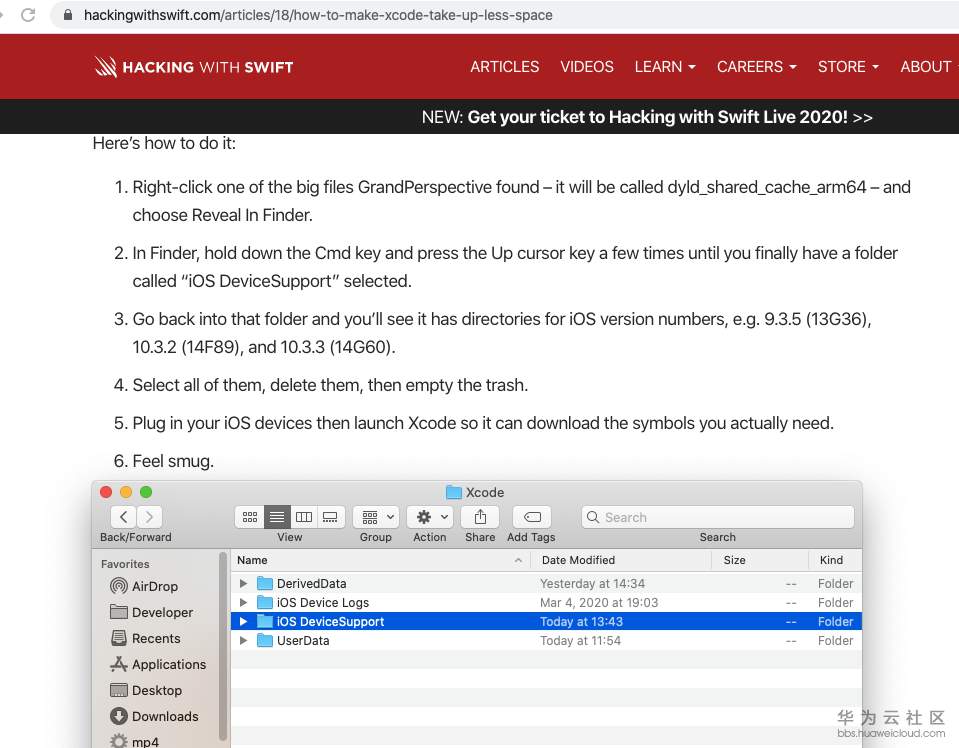The width and height of the screenshot is (959, 748).
Task: Click the browser reload icon
Action: pyautogui.click(x=28, y=15)
